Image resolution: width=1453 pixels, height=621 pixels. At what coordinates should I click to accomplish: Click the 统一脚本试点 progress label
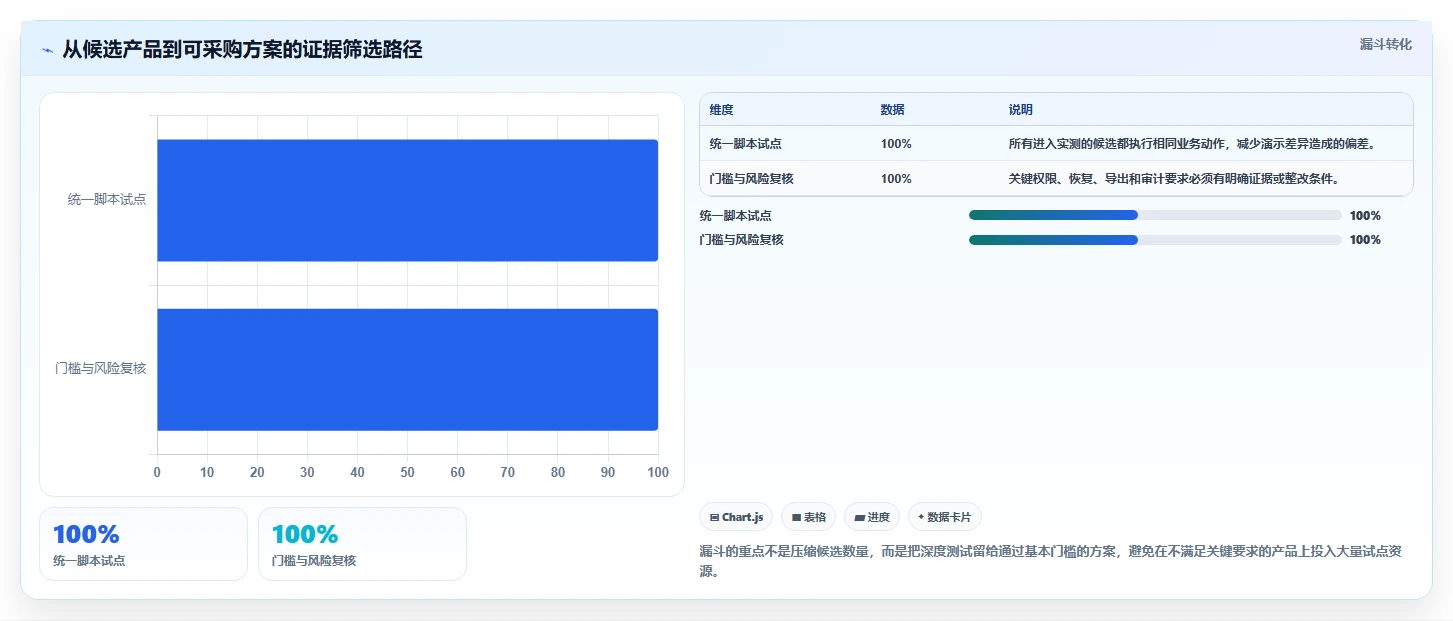pyautogui.click(x=735, y=216)
